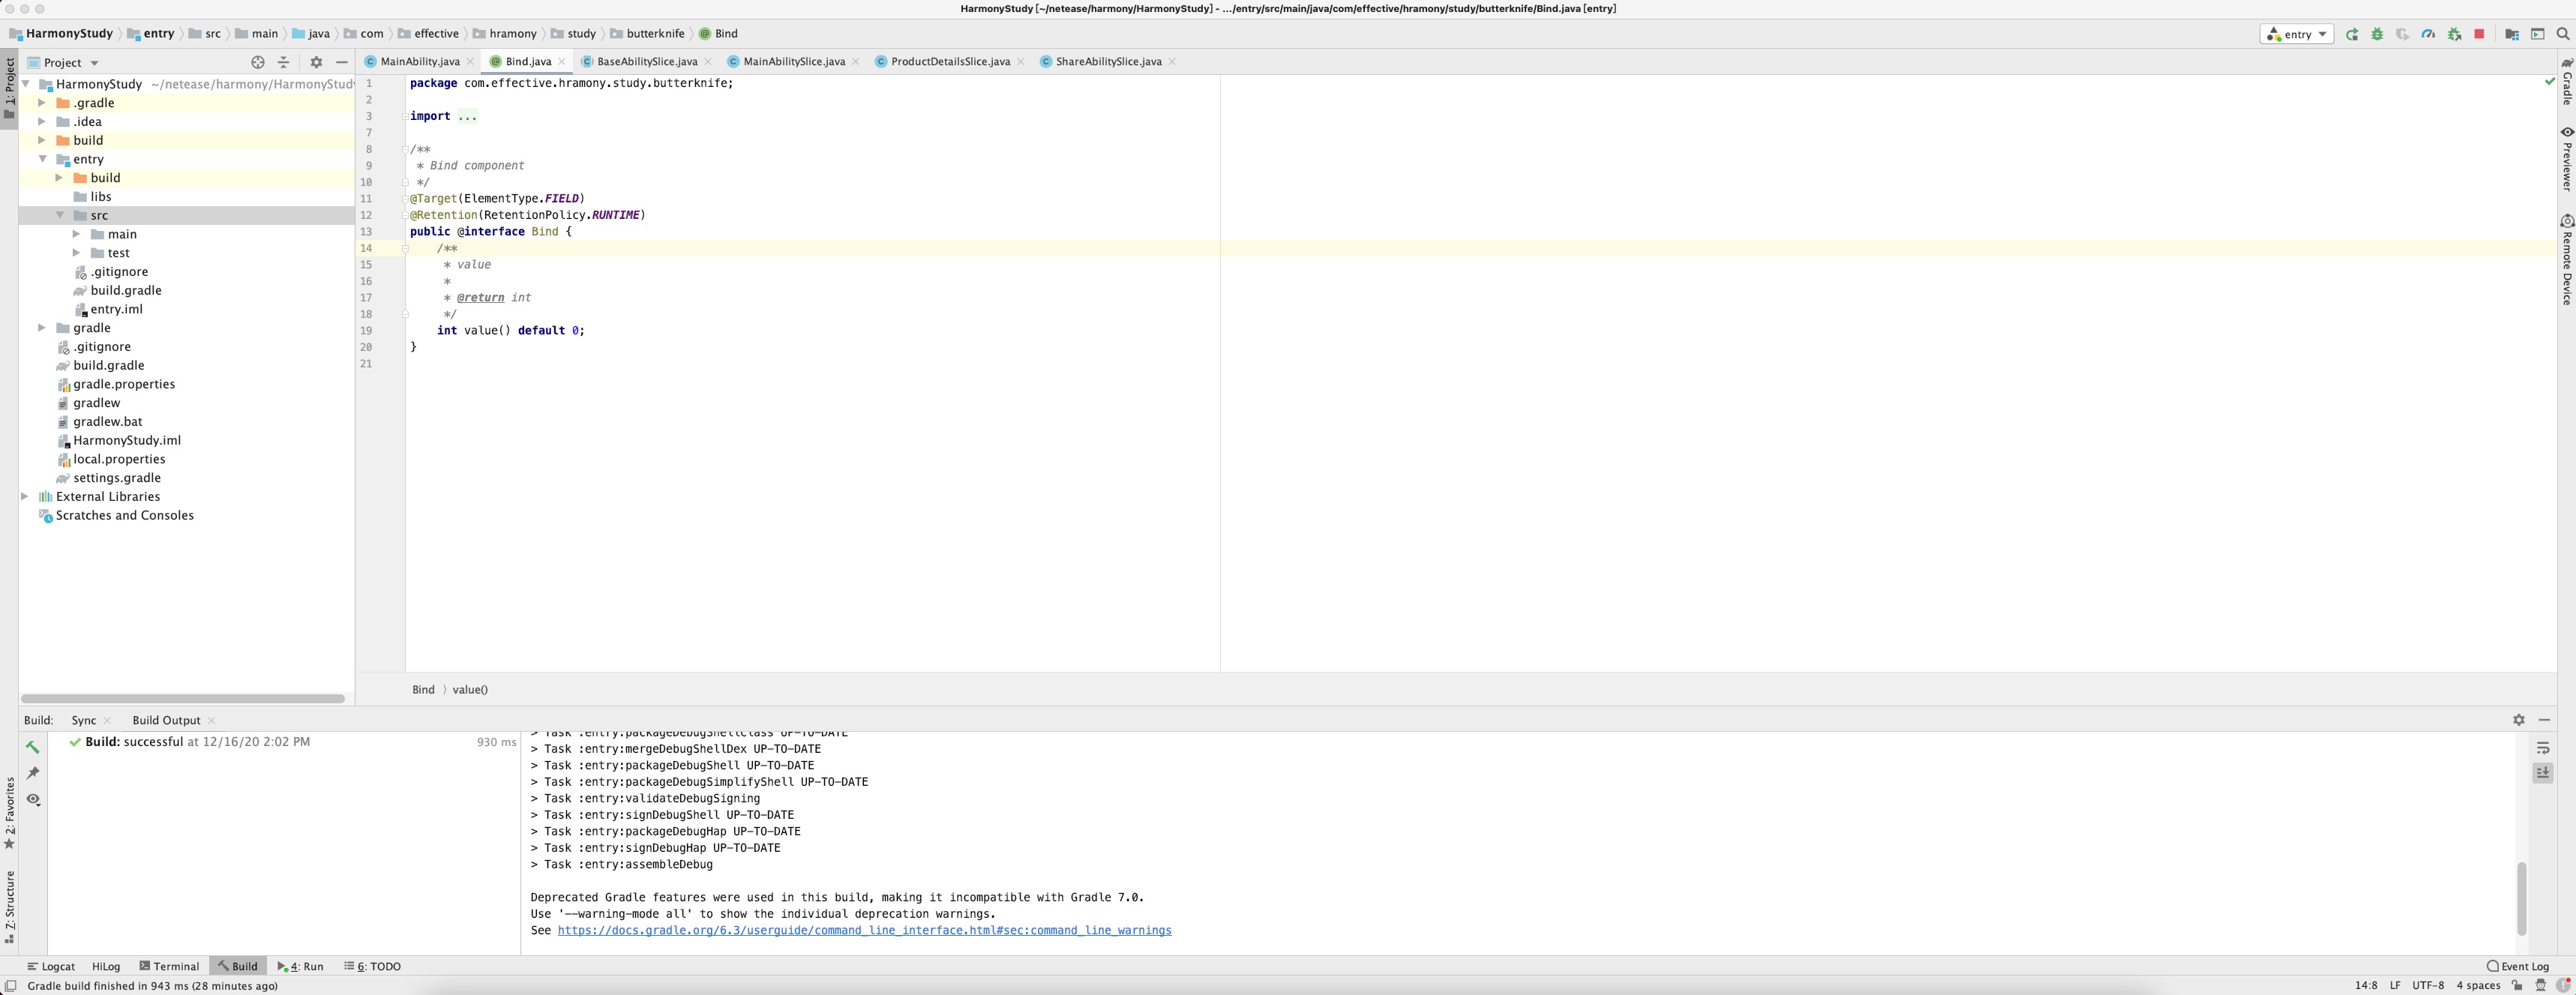Viewport: 2576px width, 995px height.
Task: Click the Search Everywhere magnifier icon
Action: coord(2563,34)
